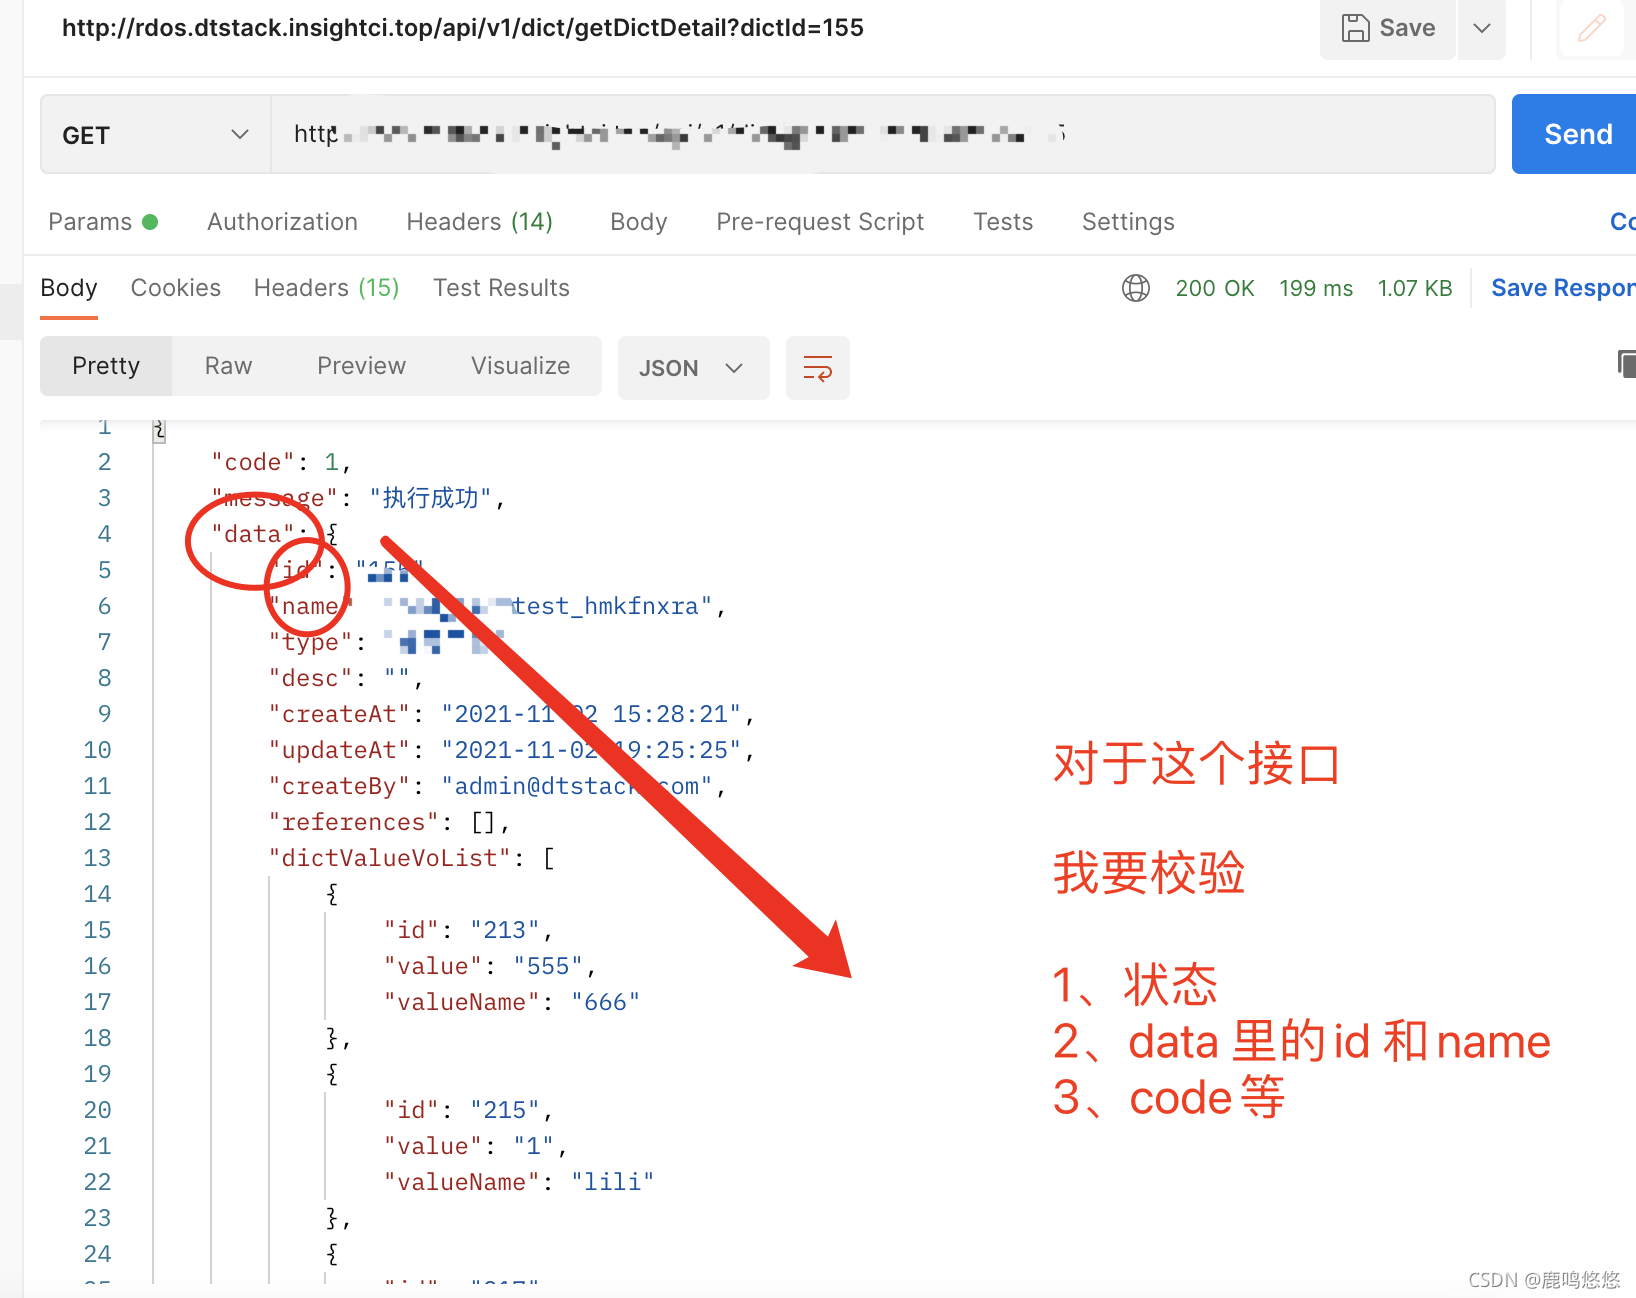Click the "createBy" key on line 11
This screenshot has height=1298, width=1636.
(340, 786)
